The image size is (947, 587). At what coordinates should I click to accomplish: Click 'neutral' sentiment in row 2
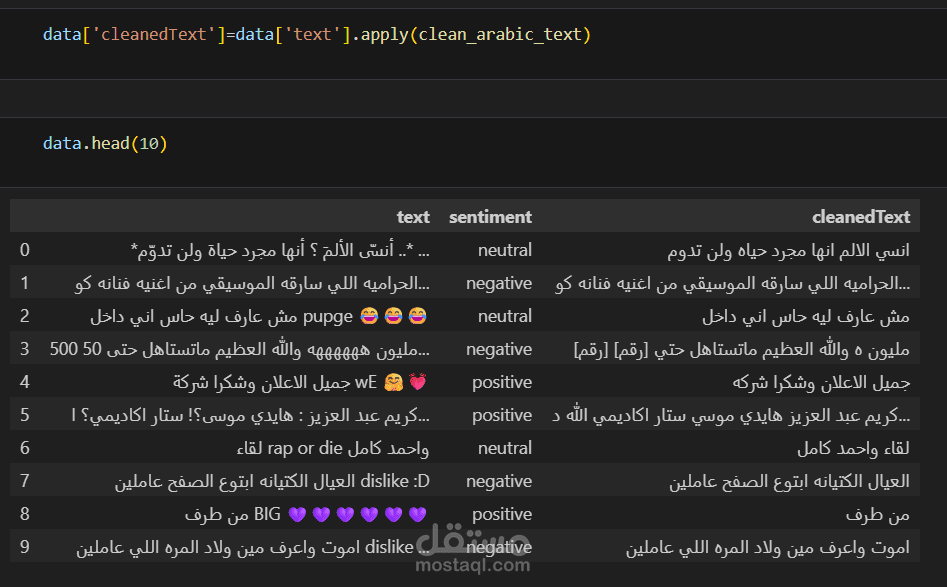(x=505, y=316)
